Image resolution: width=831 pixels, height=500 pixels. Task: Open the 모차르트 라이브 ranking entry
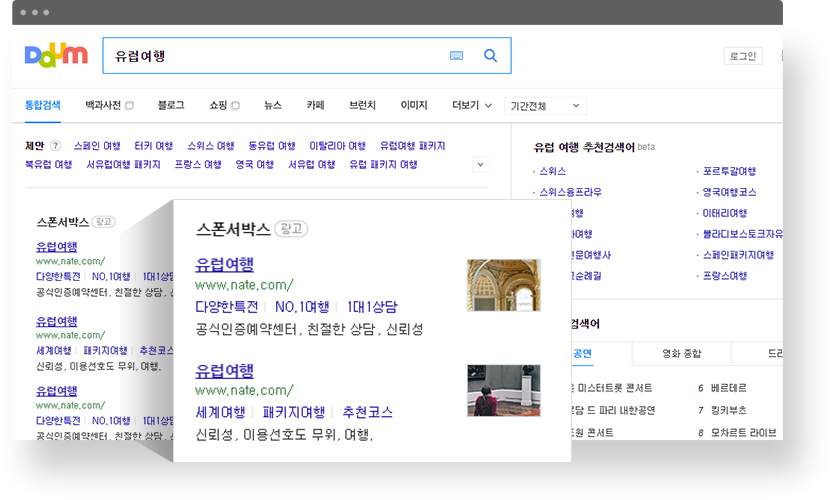[744, 433]
